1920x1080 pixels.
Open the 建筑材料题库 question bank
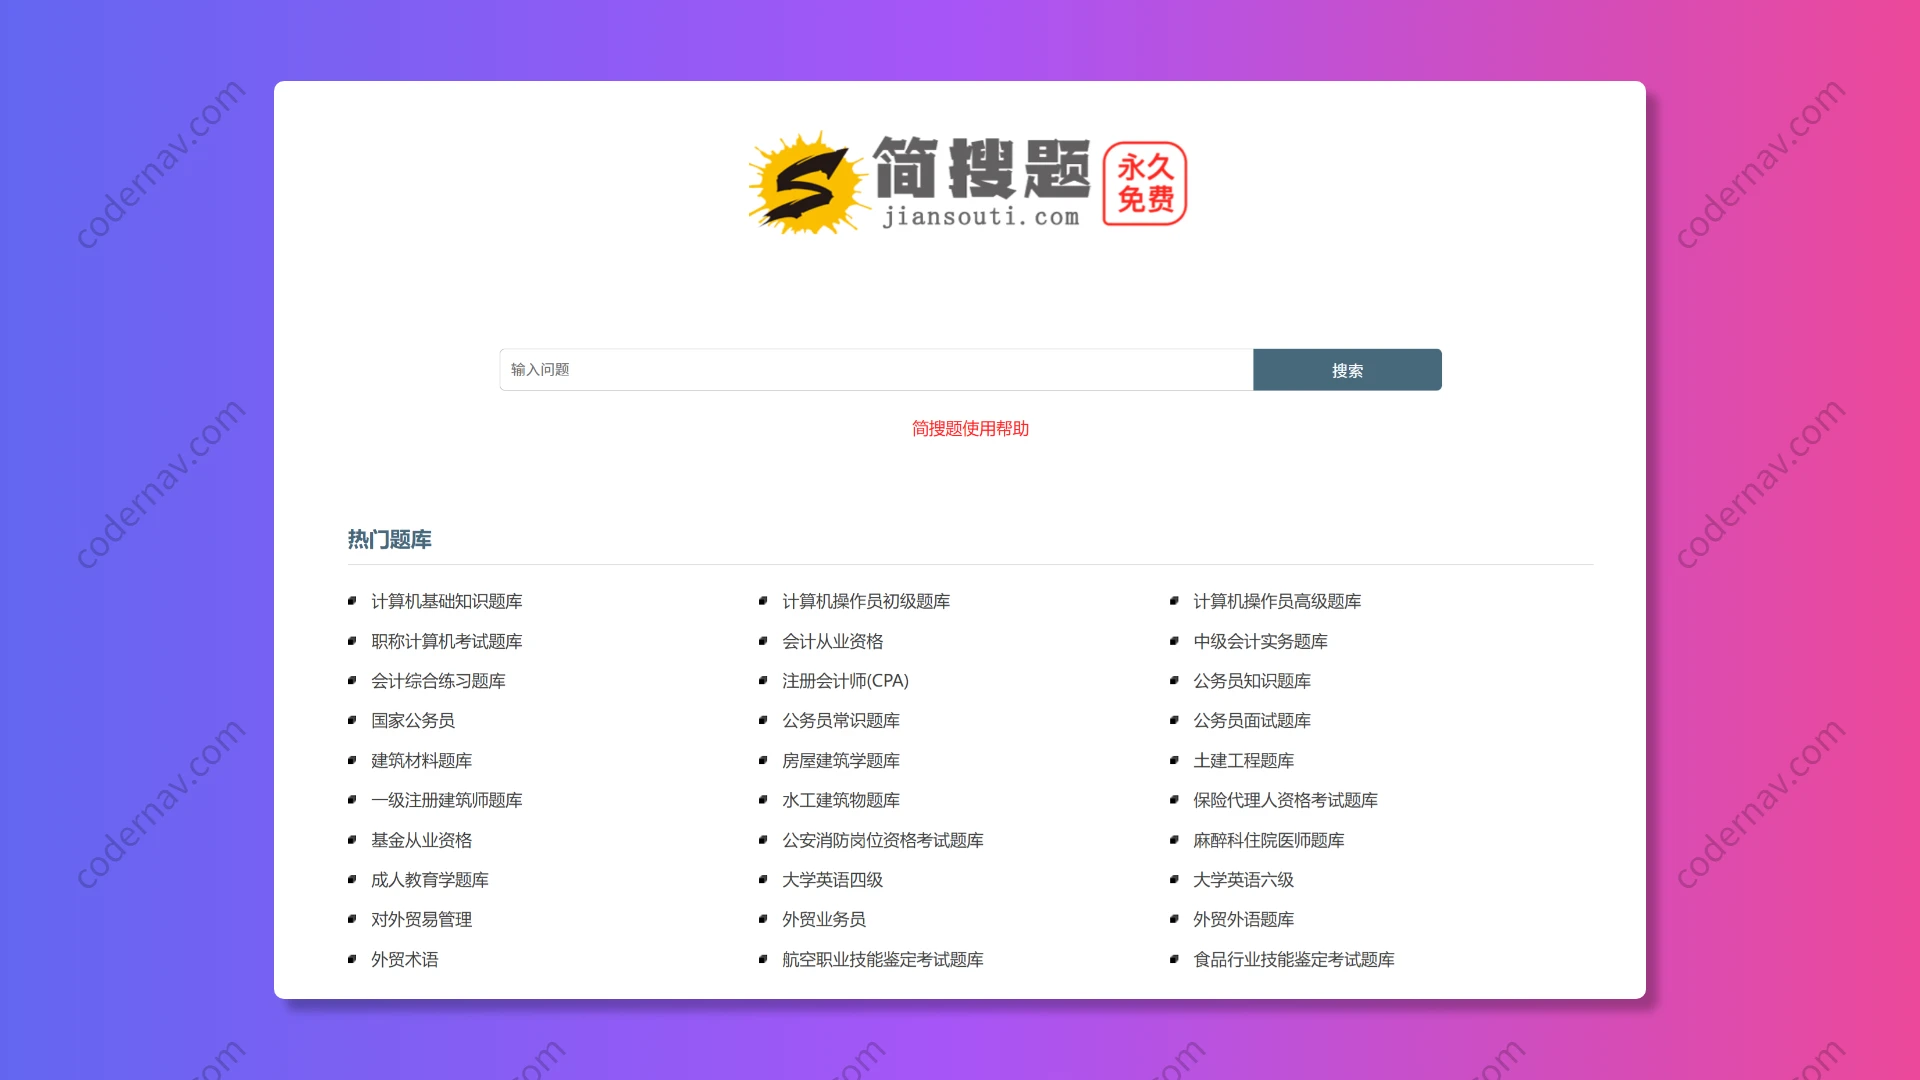[x=422, y=761]
